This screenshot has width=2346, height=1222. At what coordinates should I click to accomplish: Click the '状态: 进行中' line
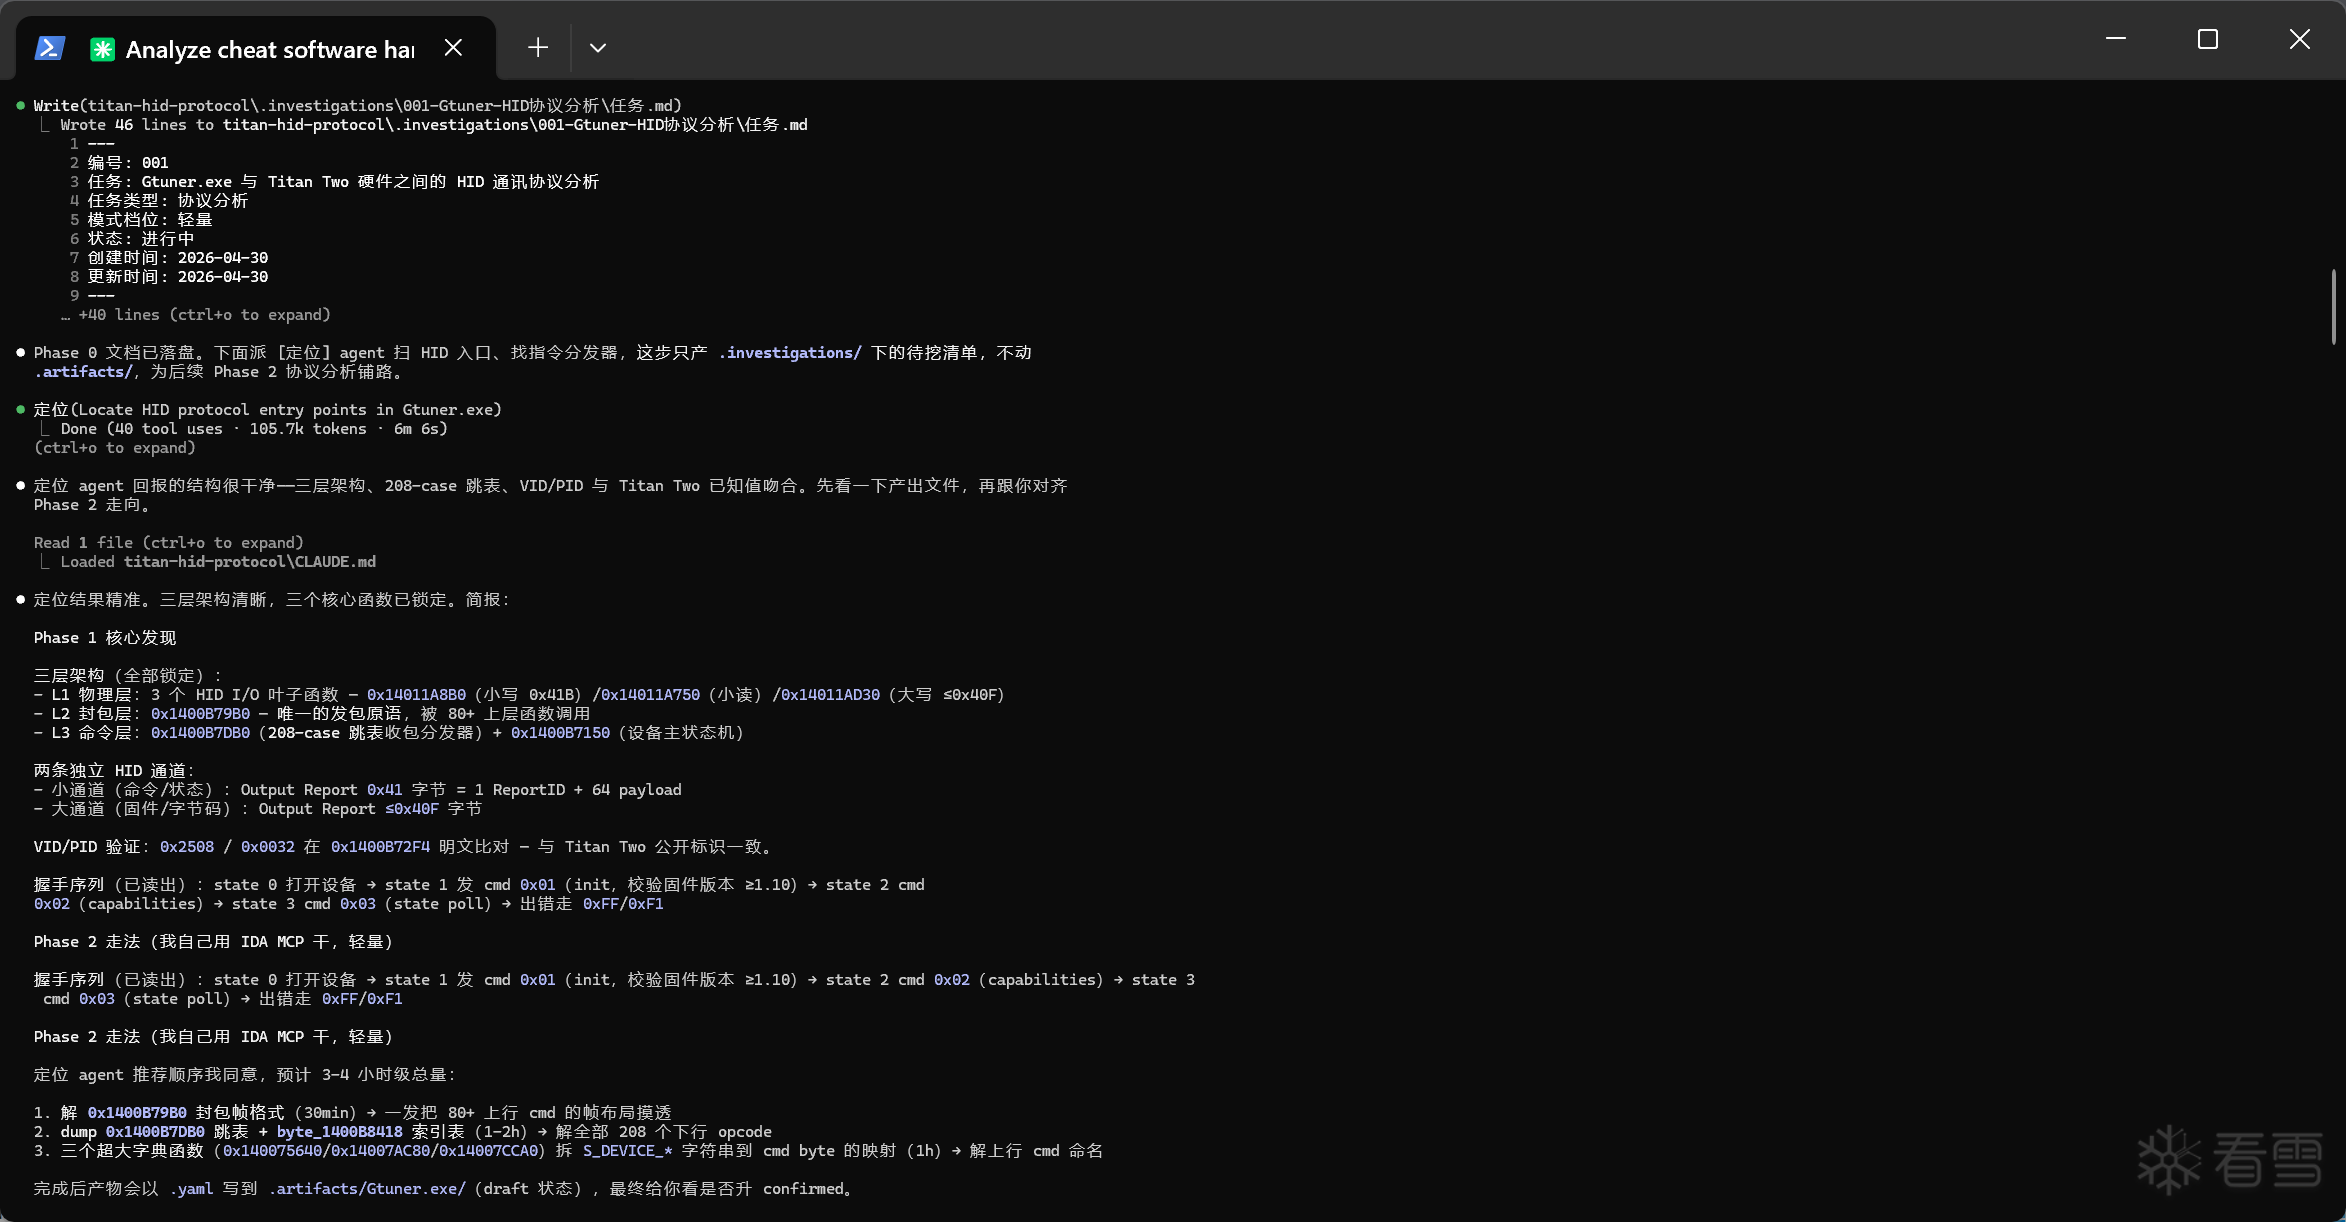(x=141, y=239)
